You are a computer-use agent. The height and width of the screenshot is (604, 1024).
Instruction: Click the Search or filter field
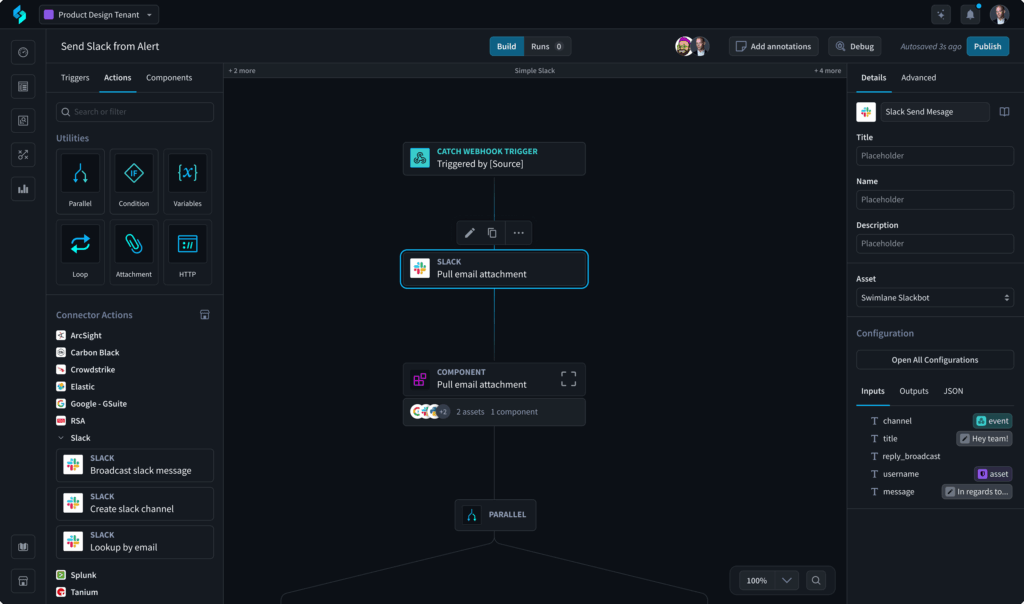coord(135,112)
